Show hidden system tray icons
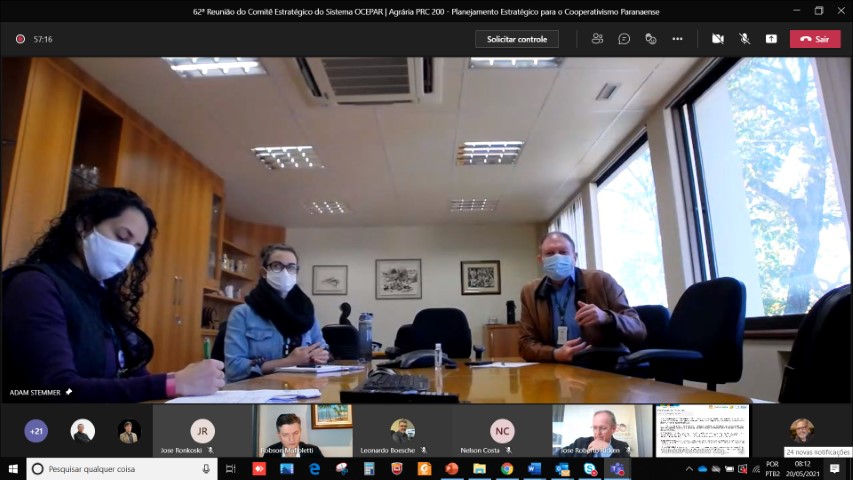The height and width of the screenshot is (480, 853). pyautogui.click(x=689, y=469)
